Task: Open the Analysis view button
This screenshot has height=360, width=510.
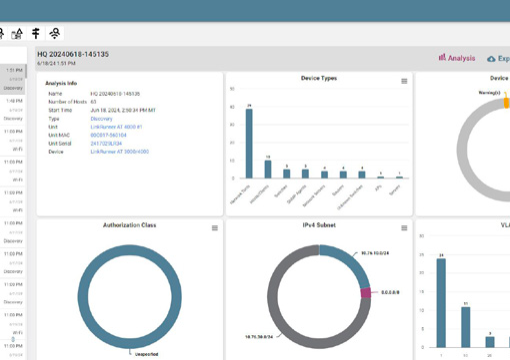Action: tap(457, 58)
